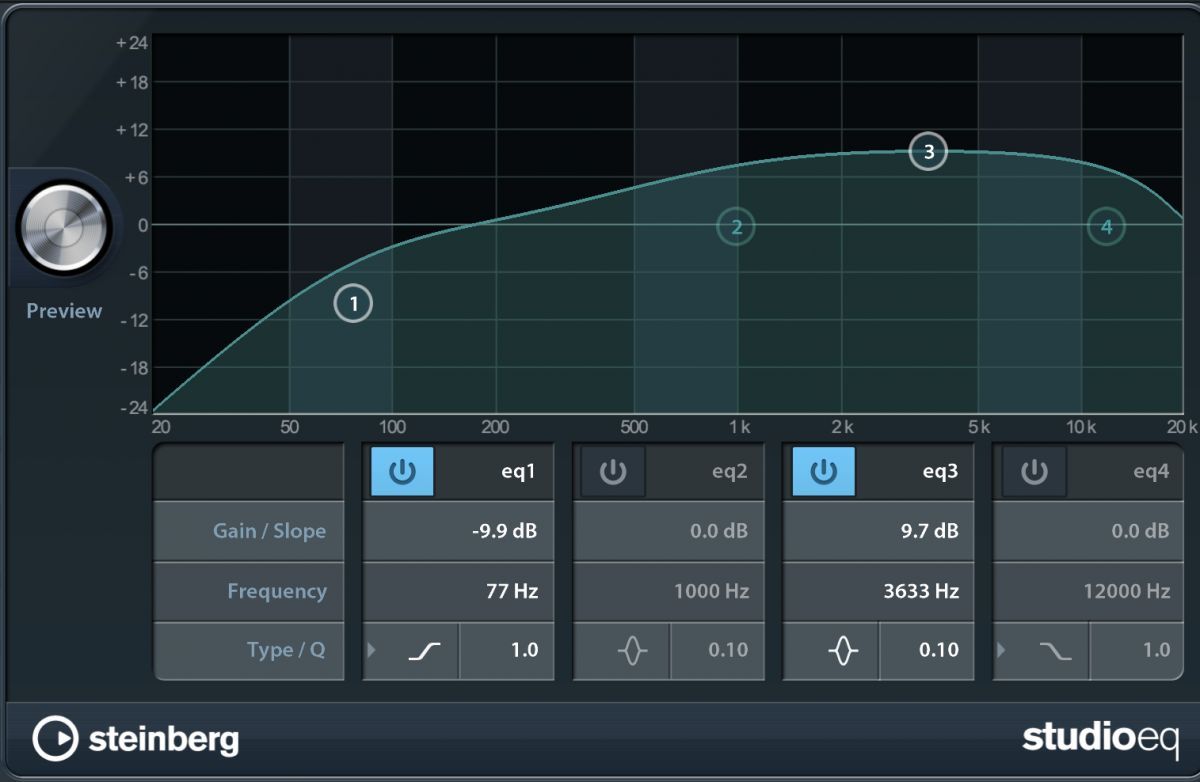Open the filter type selector for eq4
Screen dimensions: 1200x782
pos(1002,650)
